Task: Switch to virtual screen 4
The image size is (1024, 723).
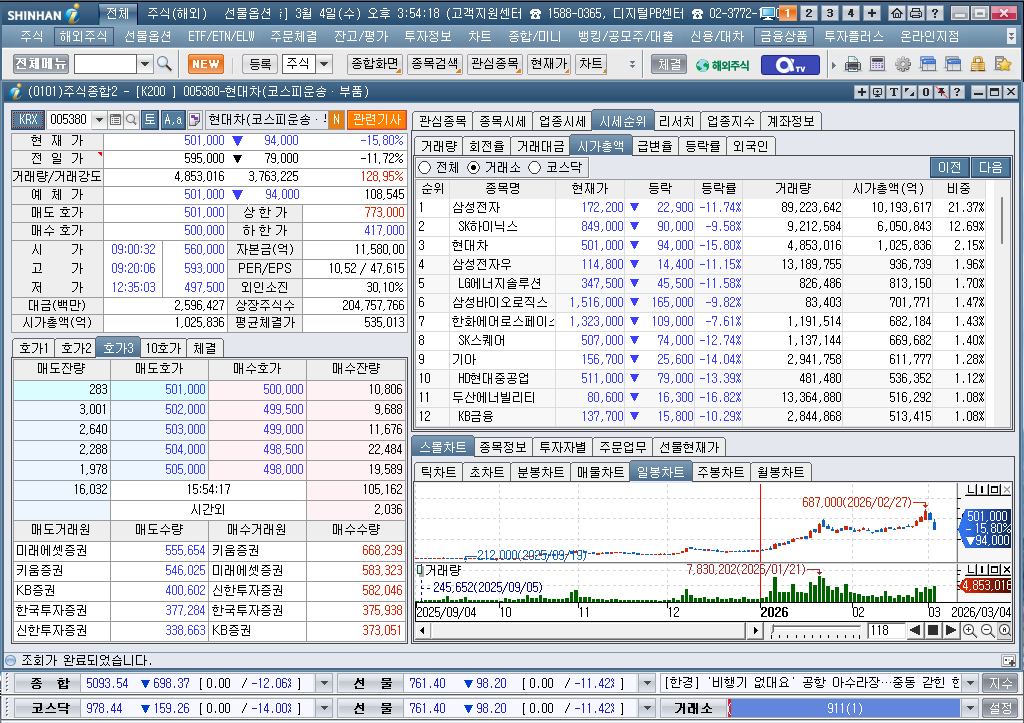Action: [850, 13]
